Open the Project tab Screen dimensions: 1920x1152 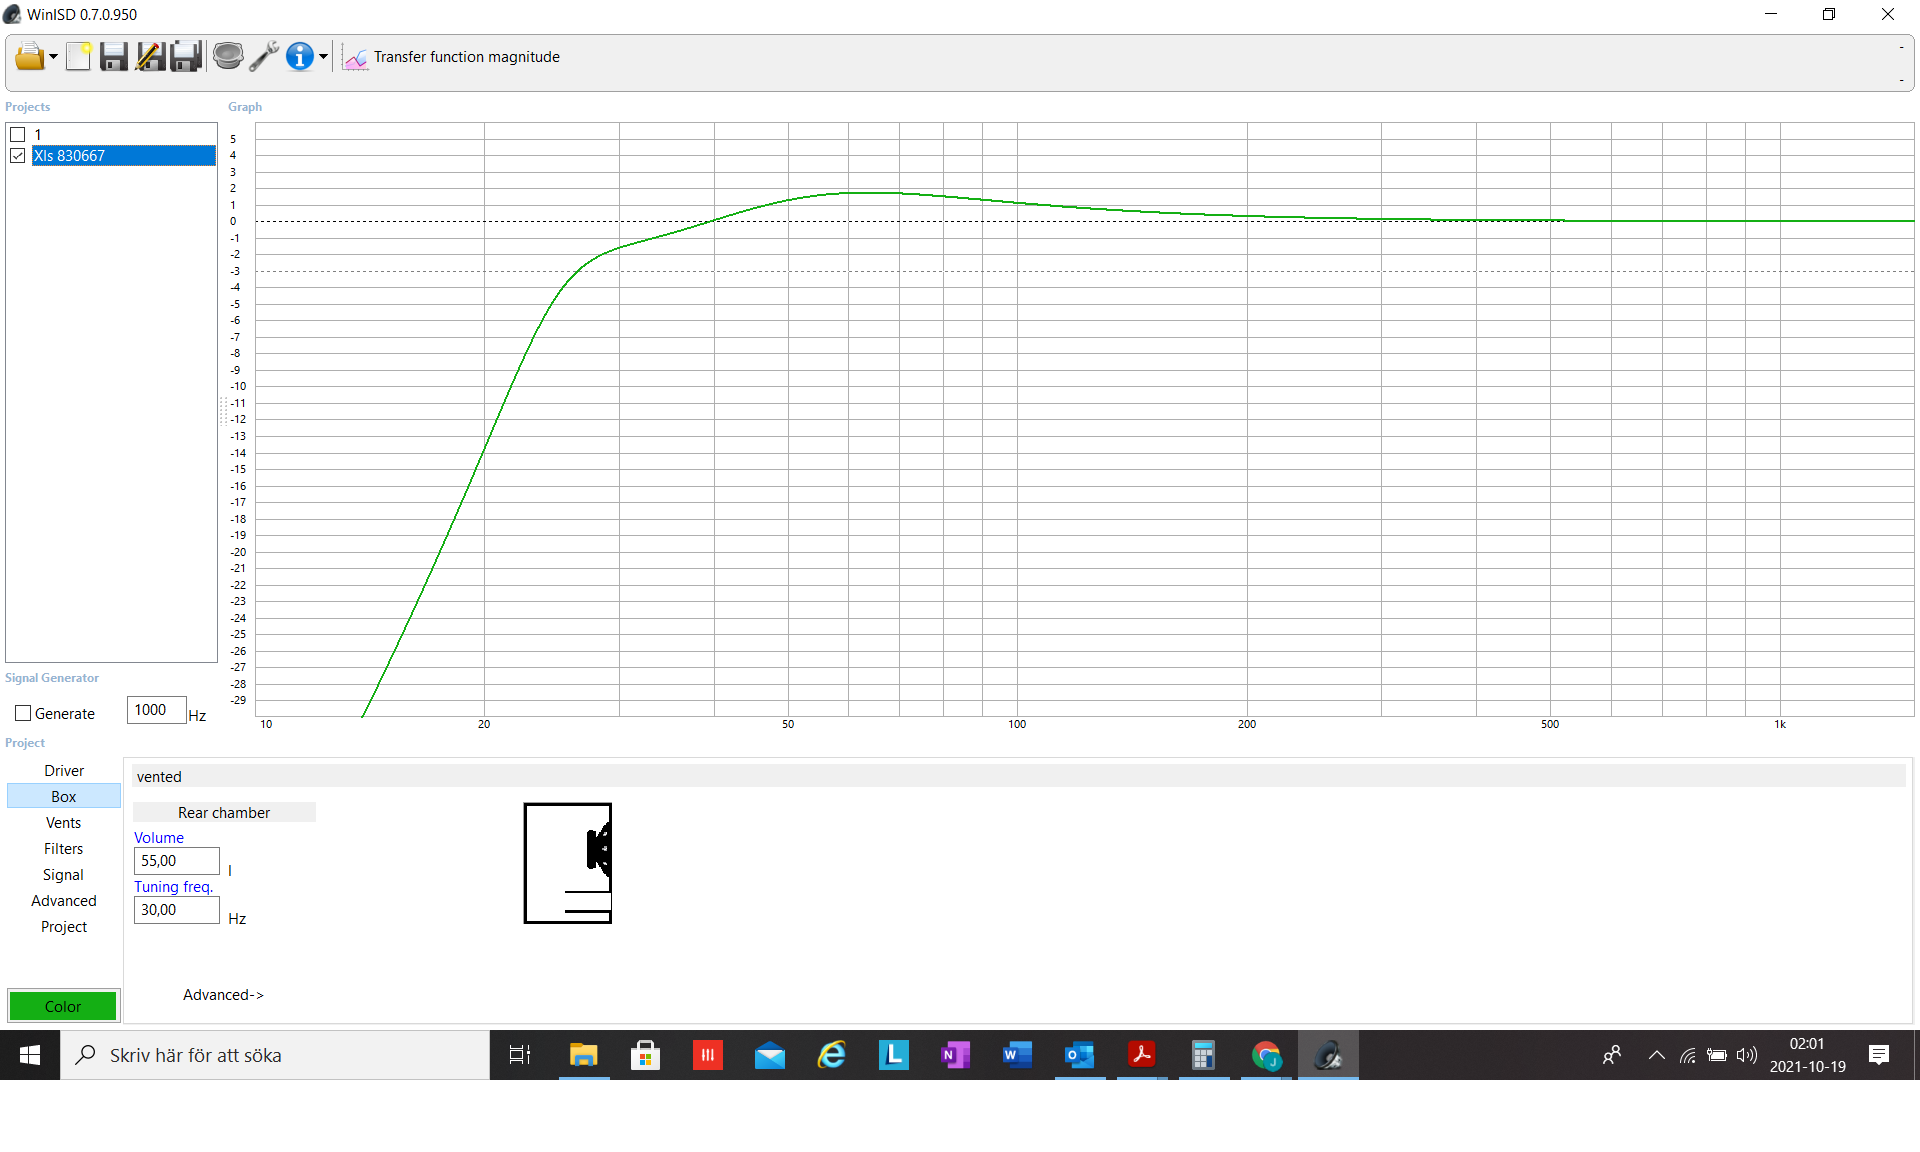click(64, 926)
